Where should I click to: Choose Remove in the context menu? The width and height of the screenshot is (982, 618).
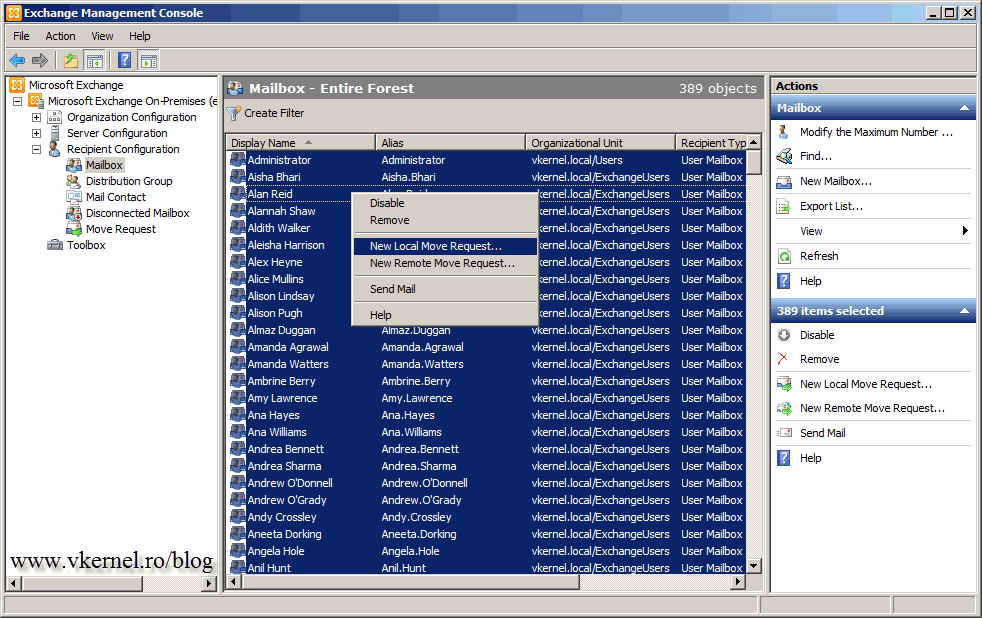coord(445,220)
